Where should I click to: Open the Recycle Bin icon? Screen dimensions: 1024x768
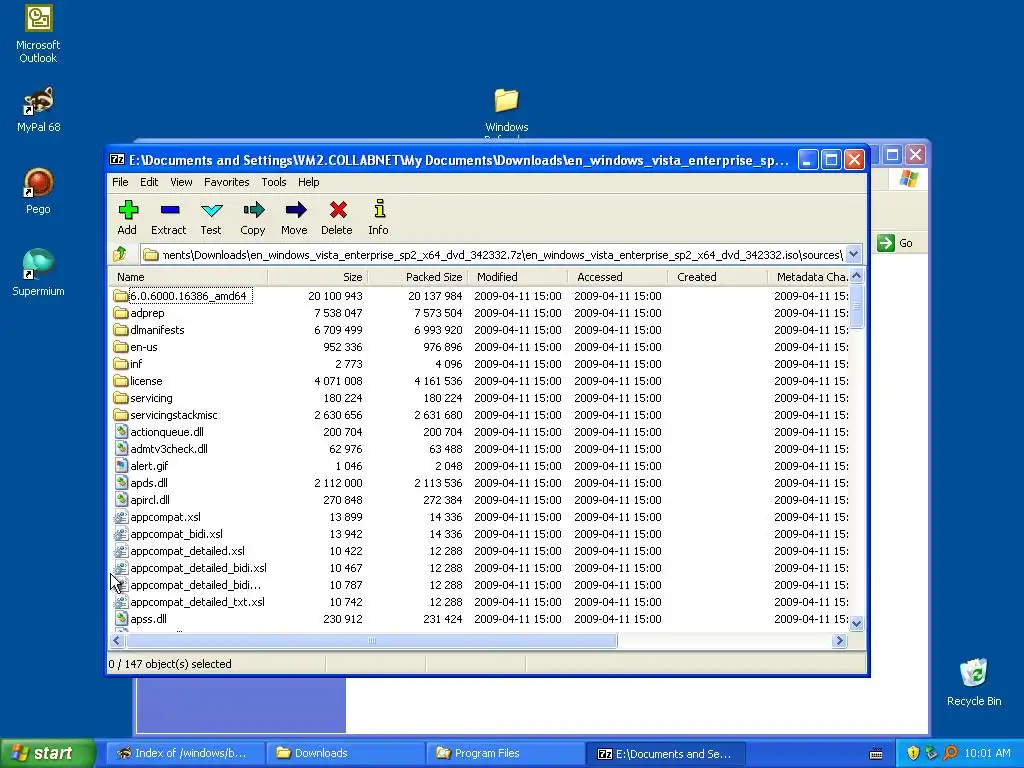(x=974, y=673)
